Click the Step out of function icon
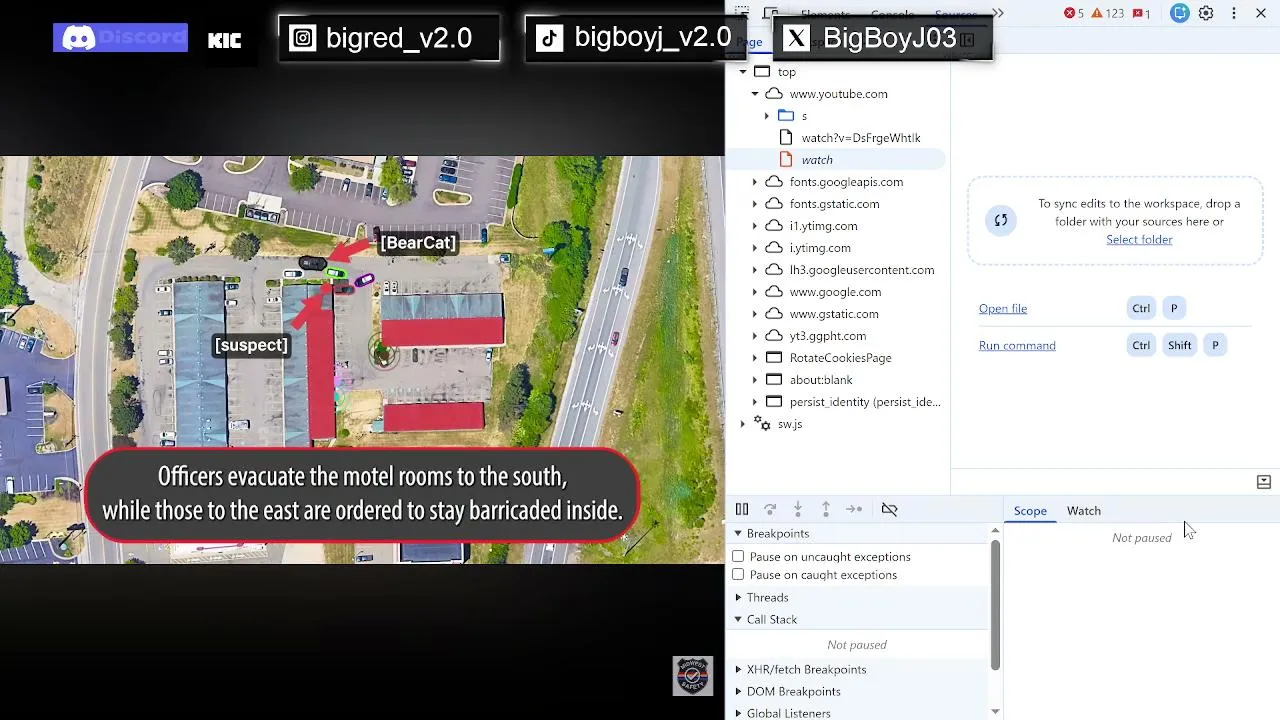The width and height of the screenshot is (1280, 720). 826,509
